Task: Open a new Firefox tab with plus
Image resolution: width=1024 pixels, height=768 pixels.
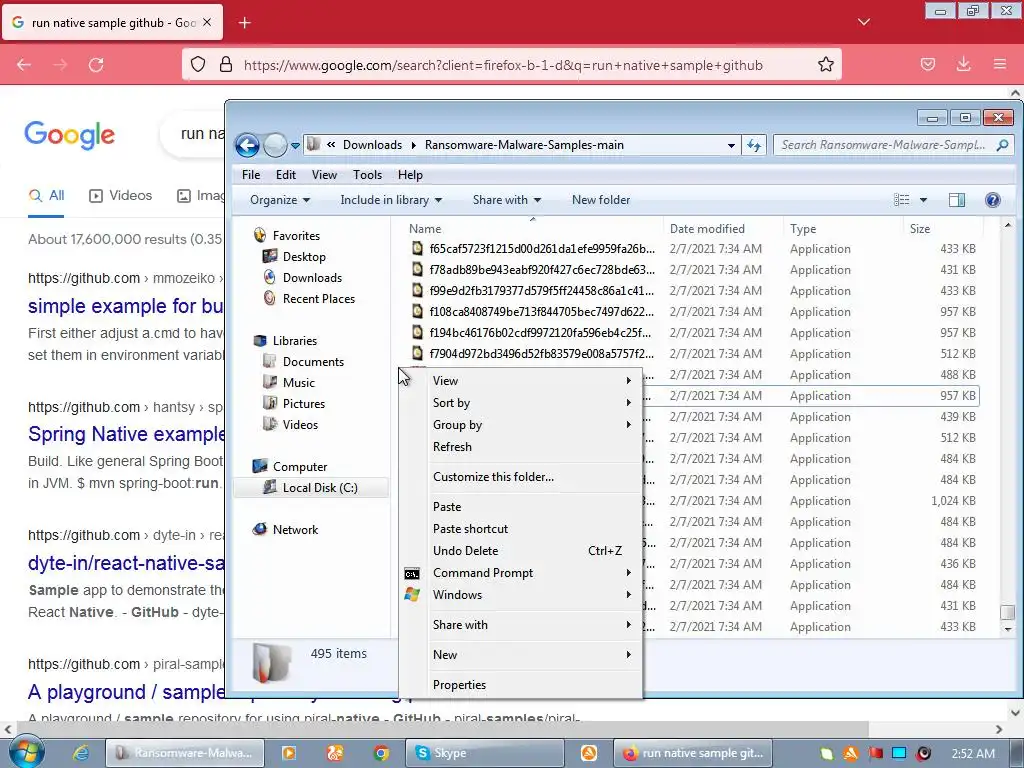Action: click(245, 23)
